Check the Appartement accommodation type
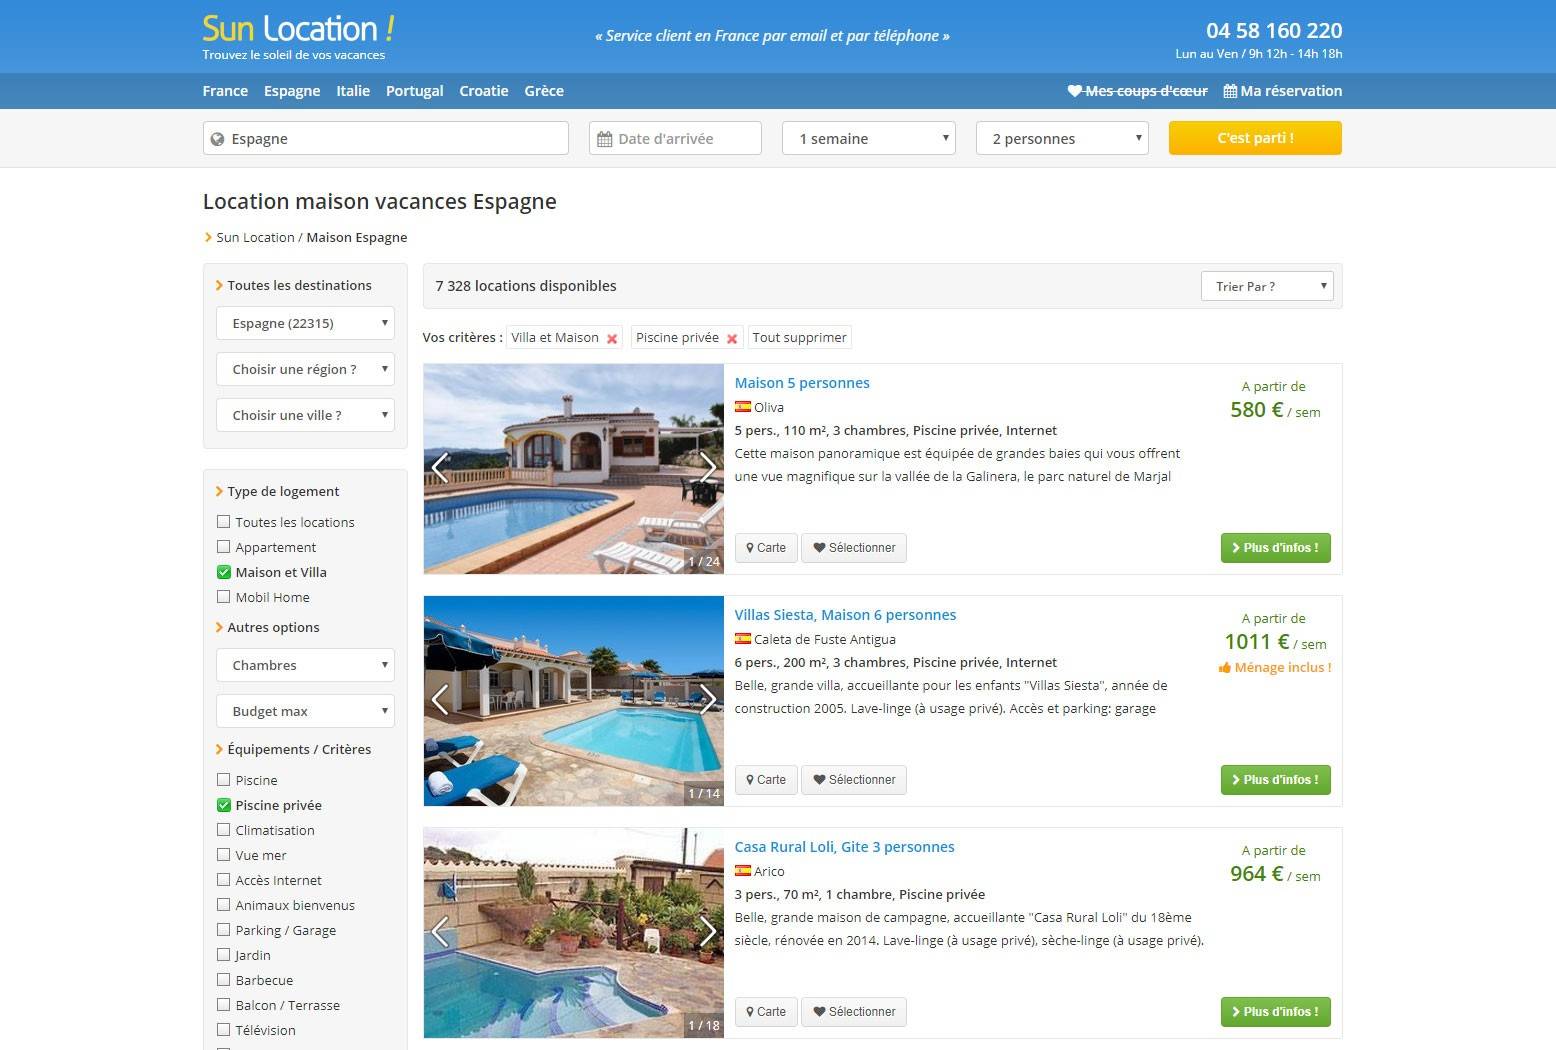Viewport: 1556px width, 1050px height. [x=223, y=547]
